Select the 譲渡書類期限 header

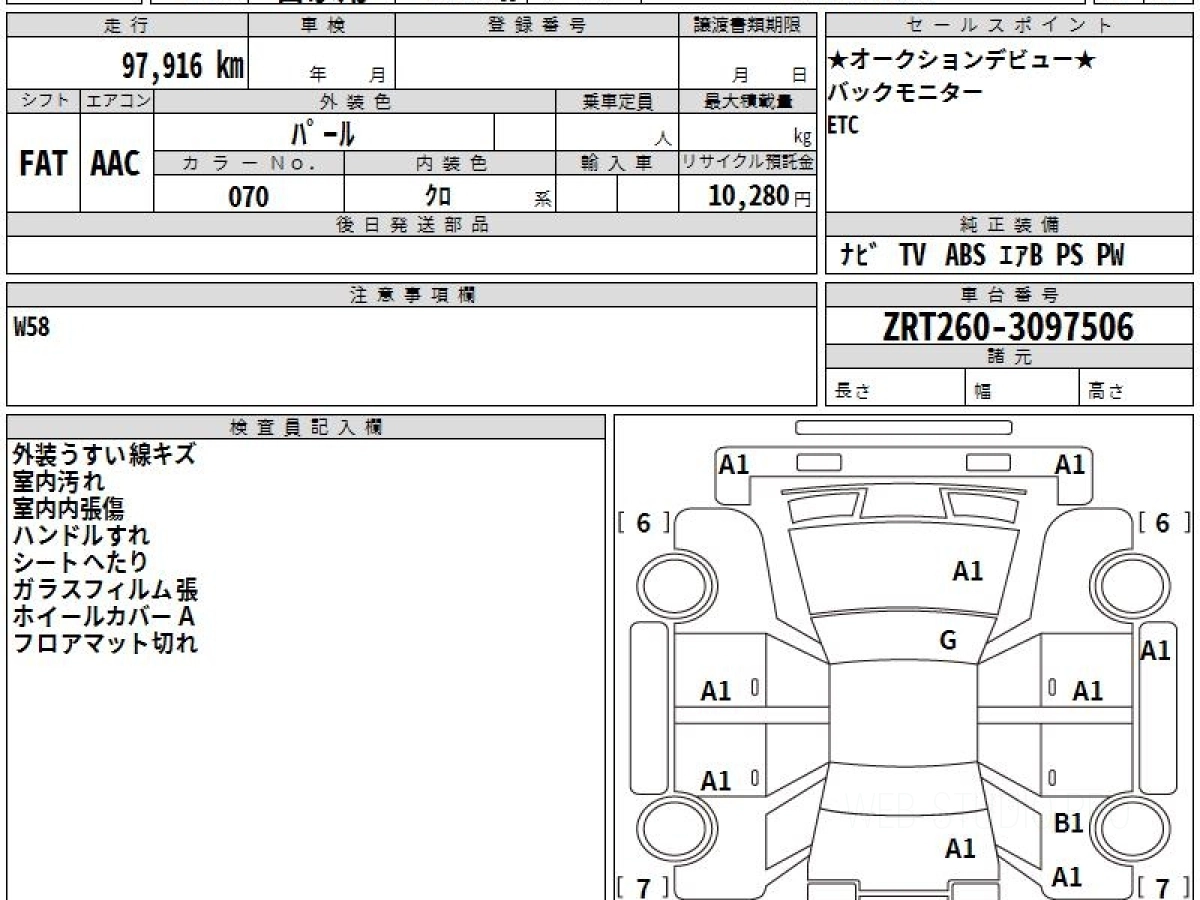[x=748, y=26]
